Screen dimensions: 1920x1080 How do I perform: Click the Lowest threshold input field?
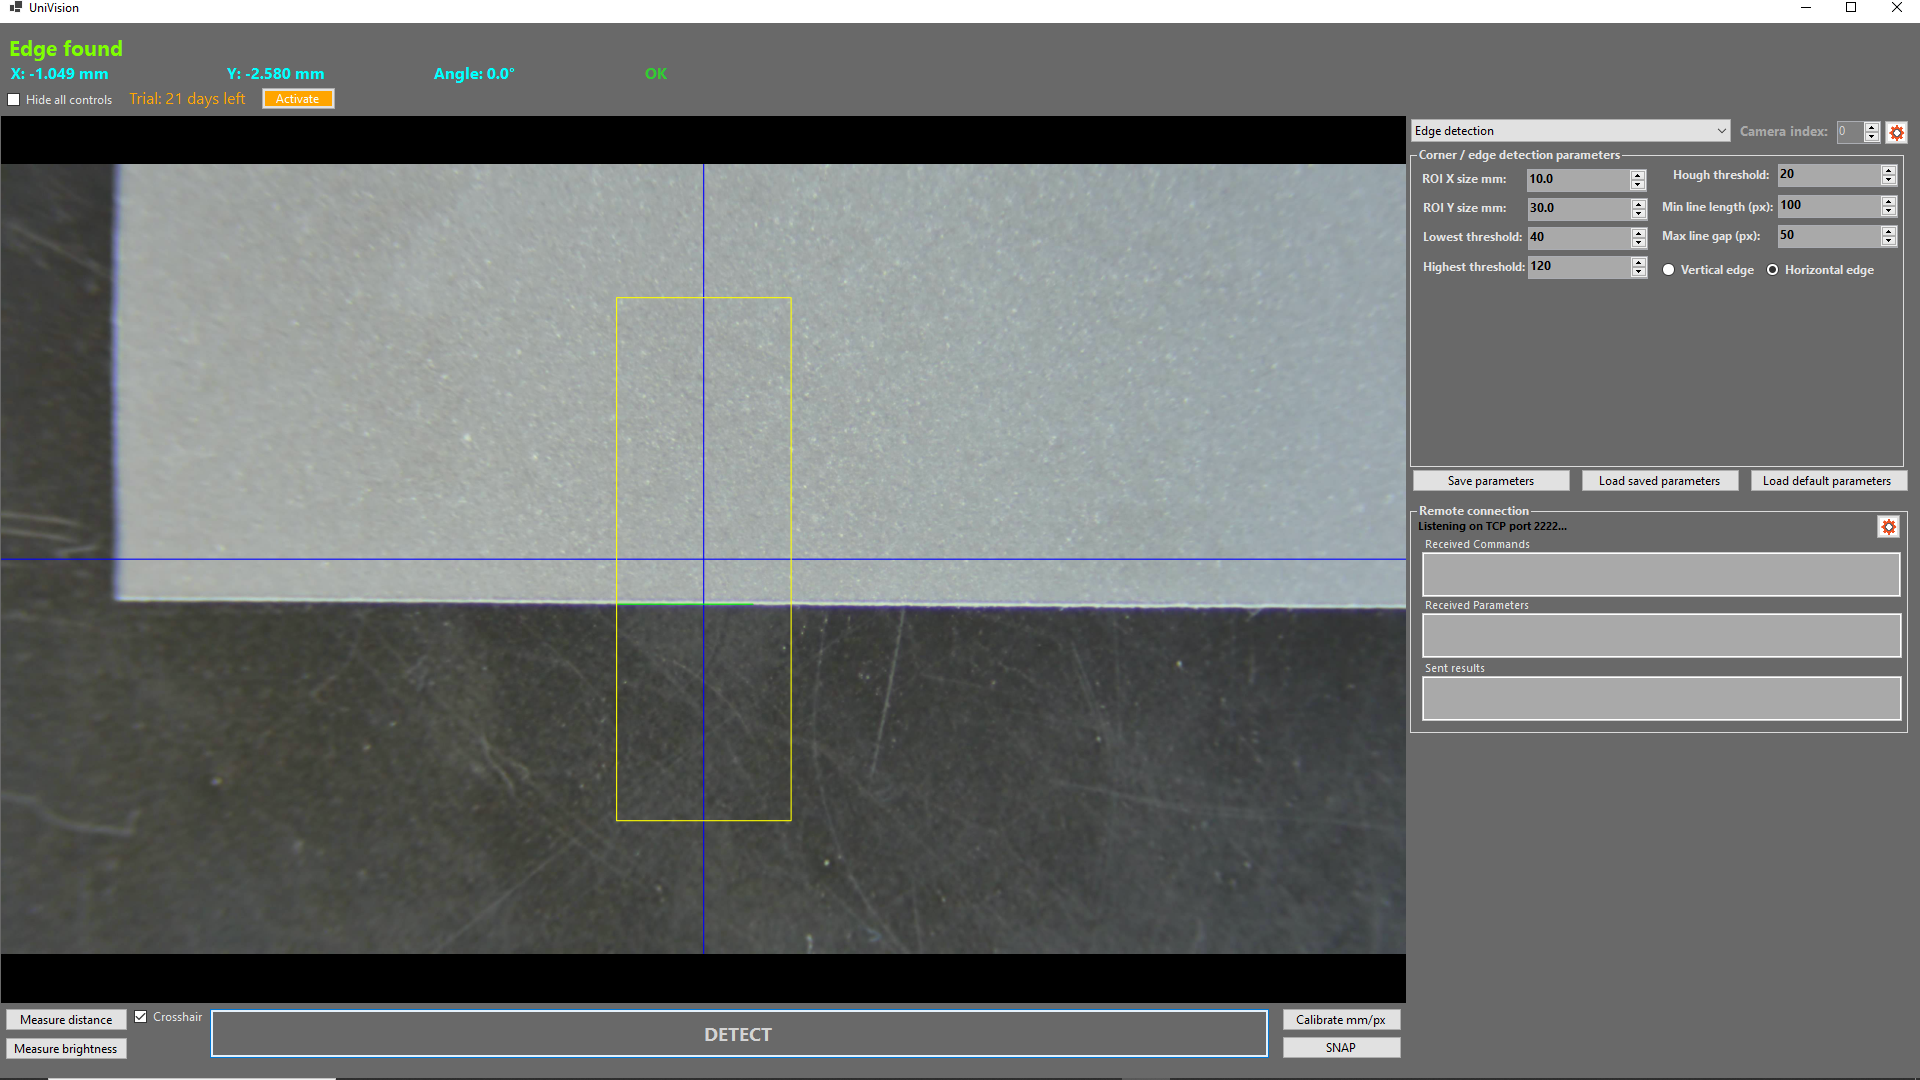pyautogui.click(x=1576, y=238)
